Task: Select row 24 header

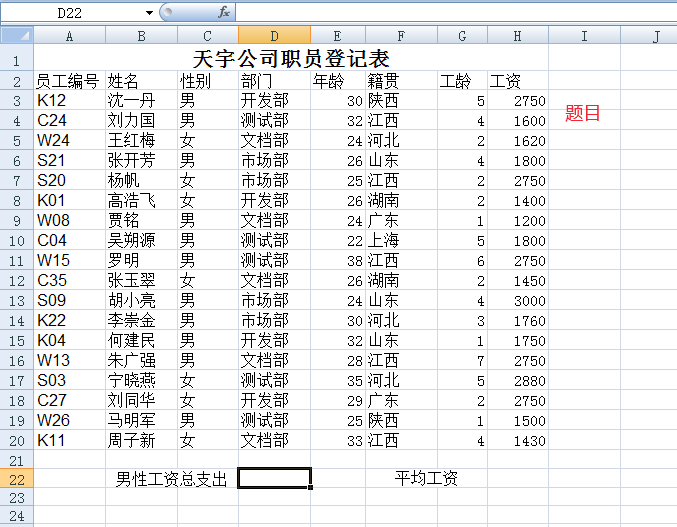Action: point(17,515)
